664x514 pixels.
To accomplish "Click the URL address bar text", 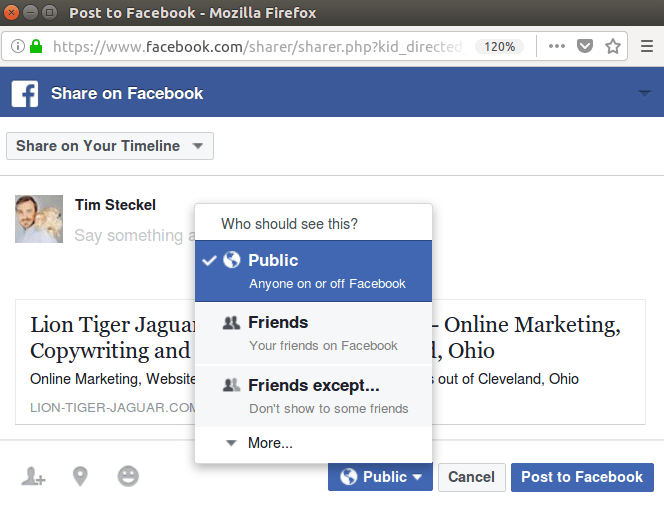I will tap(257, 46).
